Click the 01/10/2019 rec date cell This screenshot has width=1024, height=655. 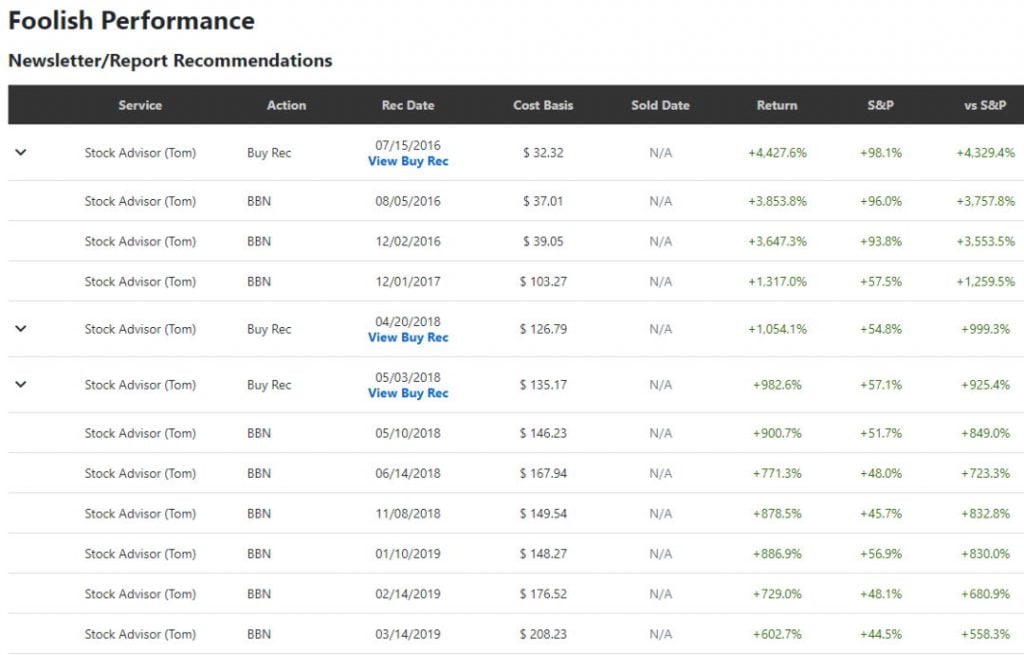pyautogui.click(x=408, y=554)
